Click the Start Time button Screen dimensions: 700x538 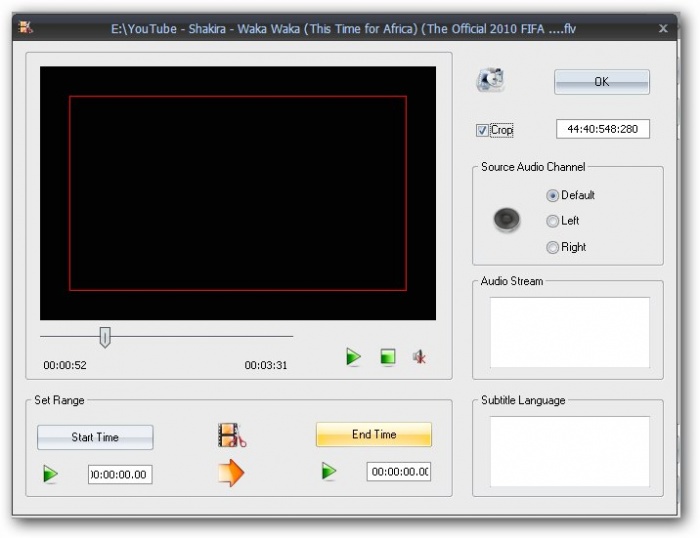95,437
